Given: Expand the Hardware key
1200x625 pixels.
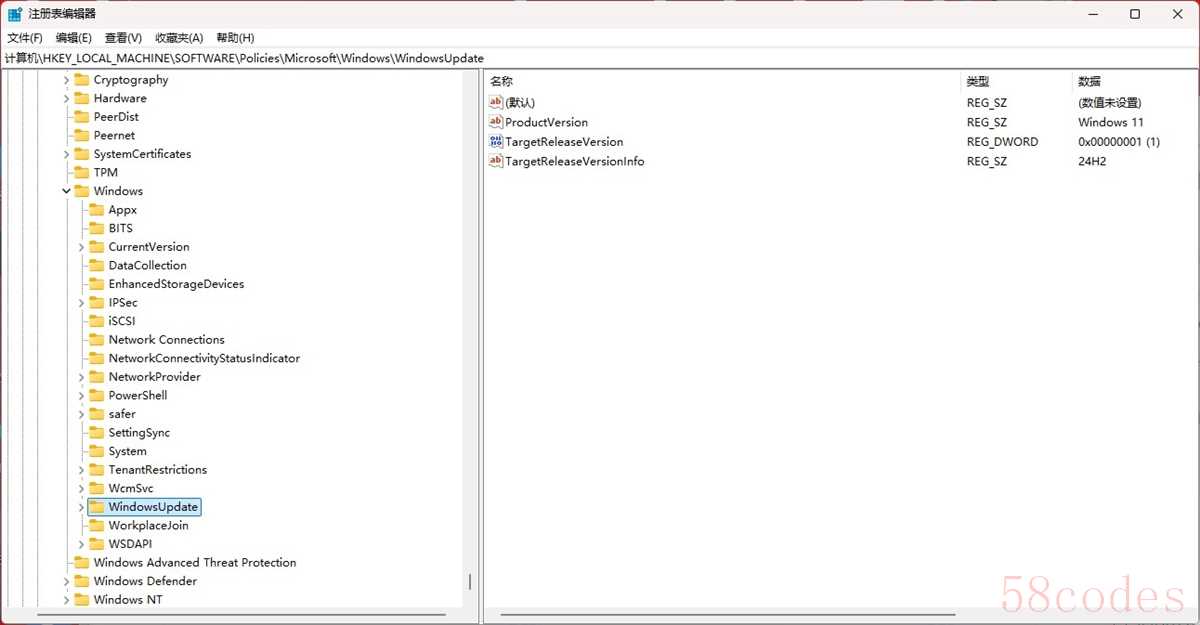Looking at the screenshot, I should pyautogui.click(x=67, y=98).
